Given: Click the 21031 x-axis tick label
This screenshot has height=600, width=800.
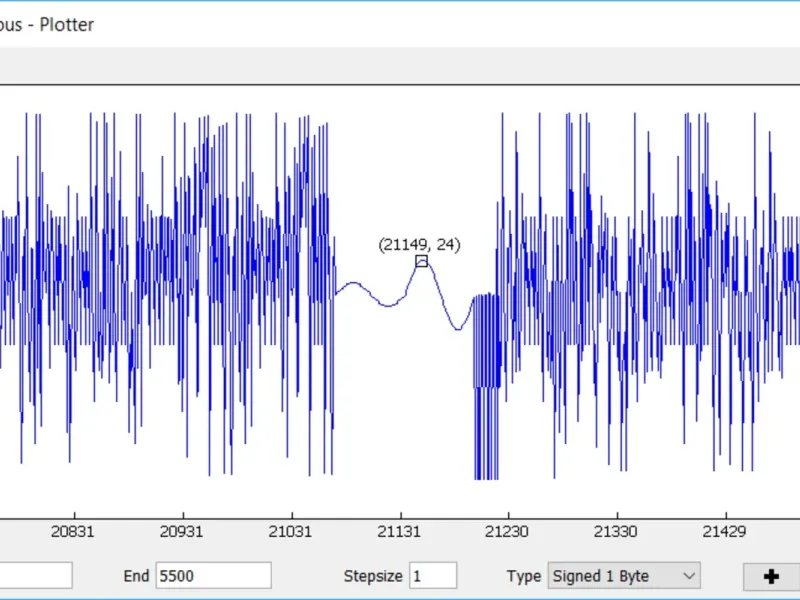Looking at the screenshot, I should point(290,532).
